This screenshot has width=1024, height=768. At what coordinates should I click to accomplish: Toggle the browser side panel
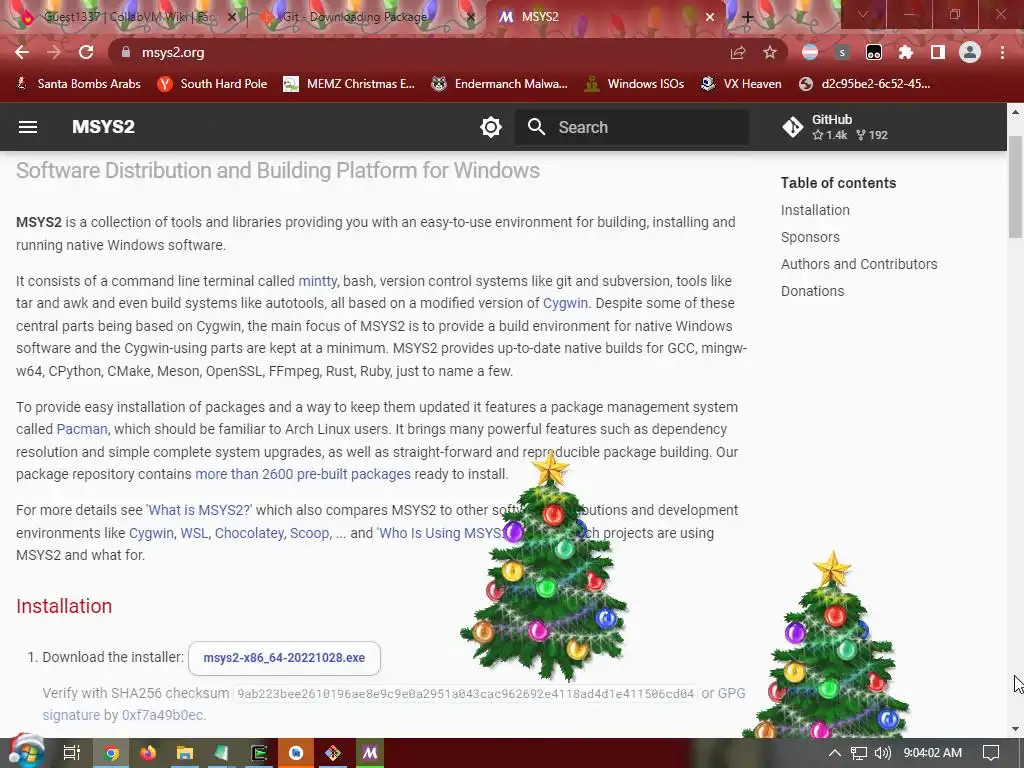938,52
